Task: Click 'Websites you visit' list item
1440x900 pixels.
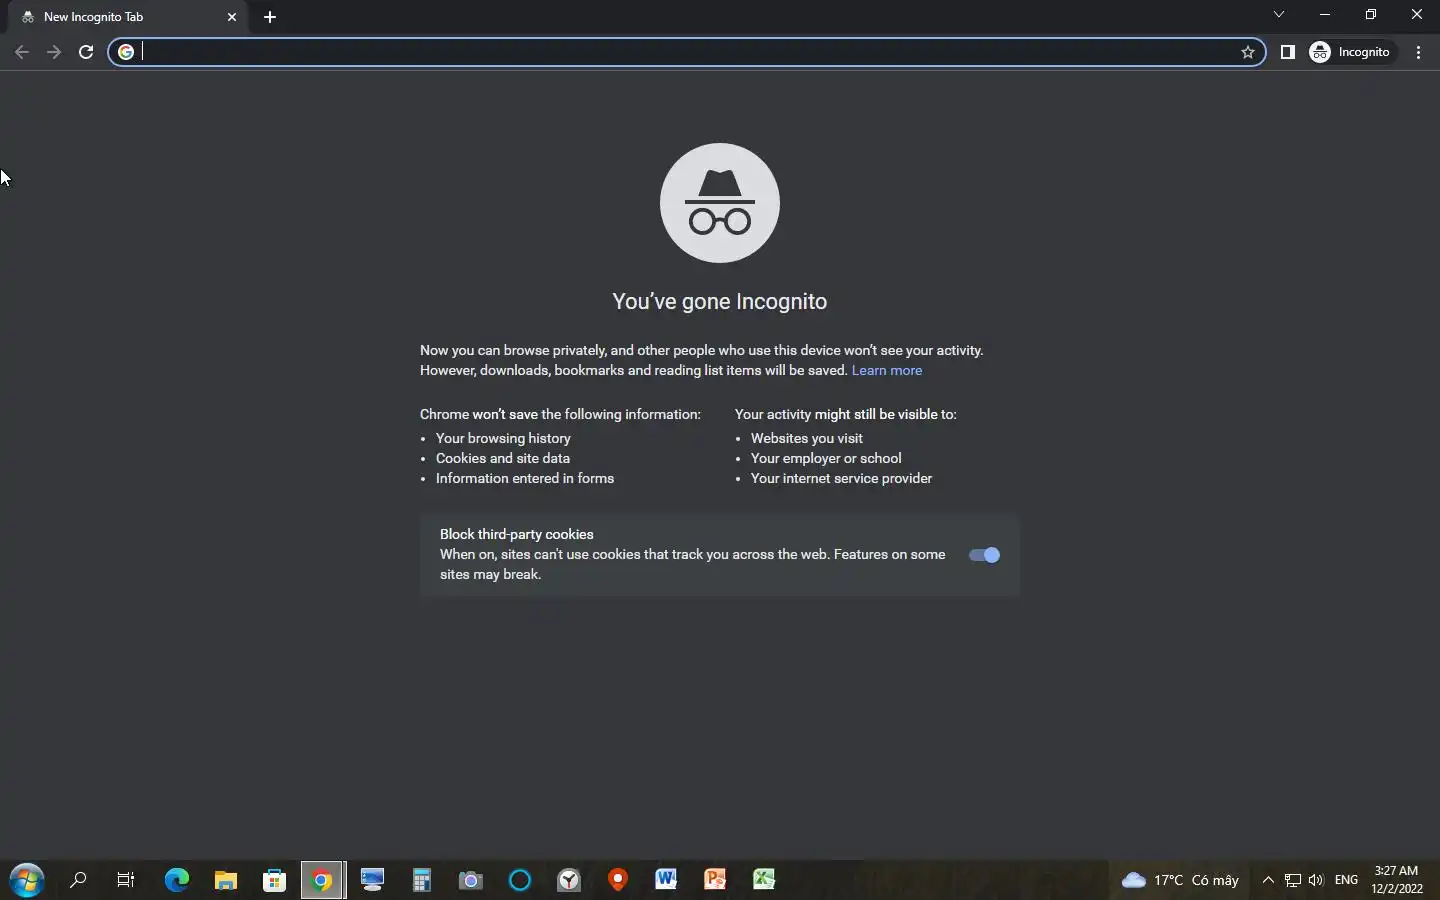Action: pos(807,438)
